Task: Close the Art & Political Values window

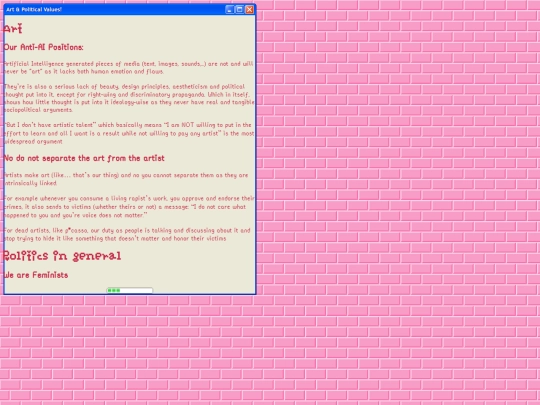Action: click(x=250, y=10)
